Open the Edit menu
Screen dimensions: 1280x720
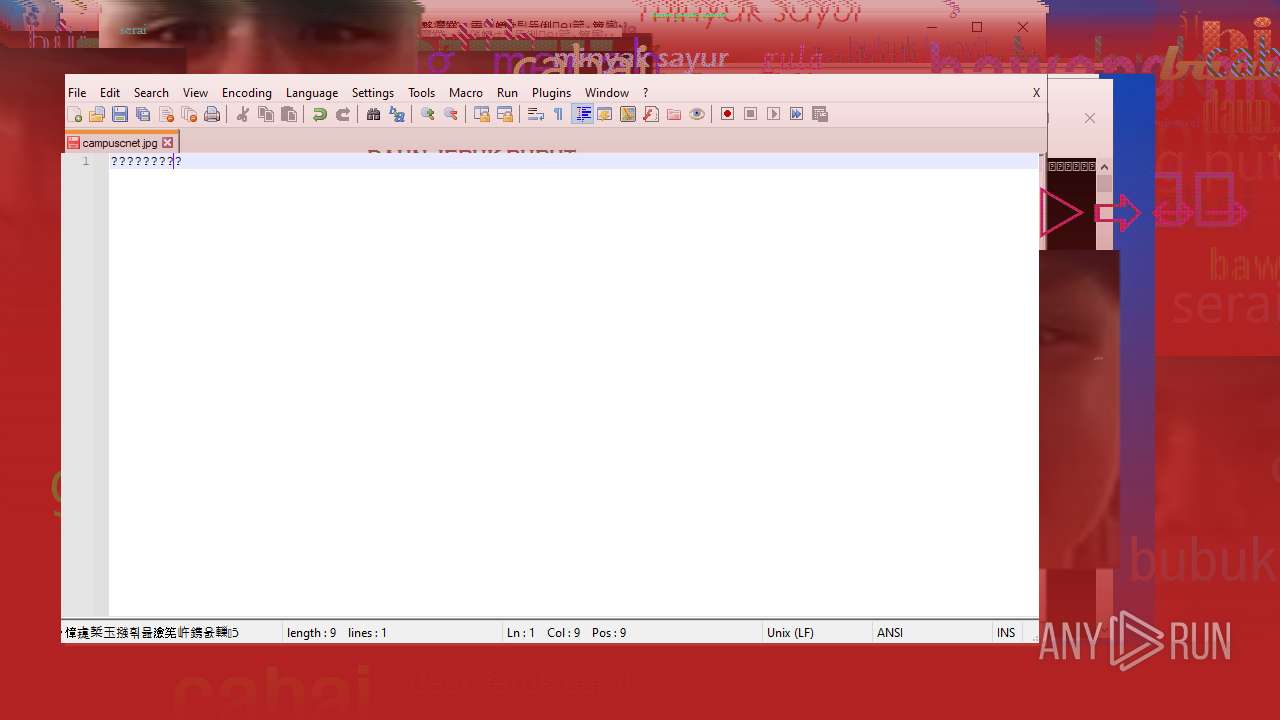pos(110,92)
